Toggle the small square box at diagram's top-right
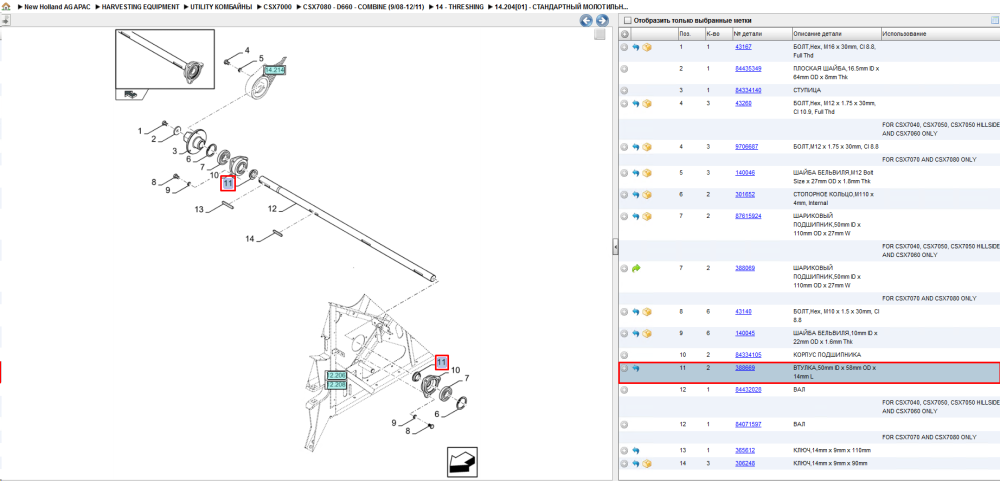This screenshot has height=481, width=1000. 599,35
